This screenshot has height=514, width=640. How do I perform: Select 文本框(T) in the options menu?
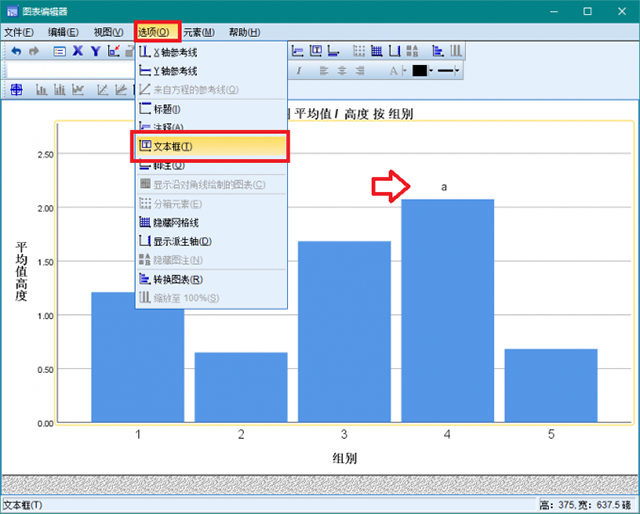point(211,146)
